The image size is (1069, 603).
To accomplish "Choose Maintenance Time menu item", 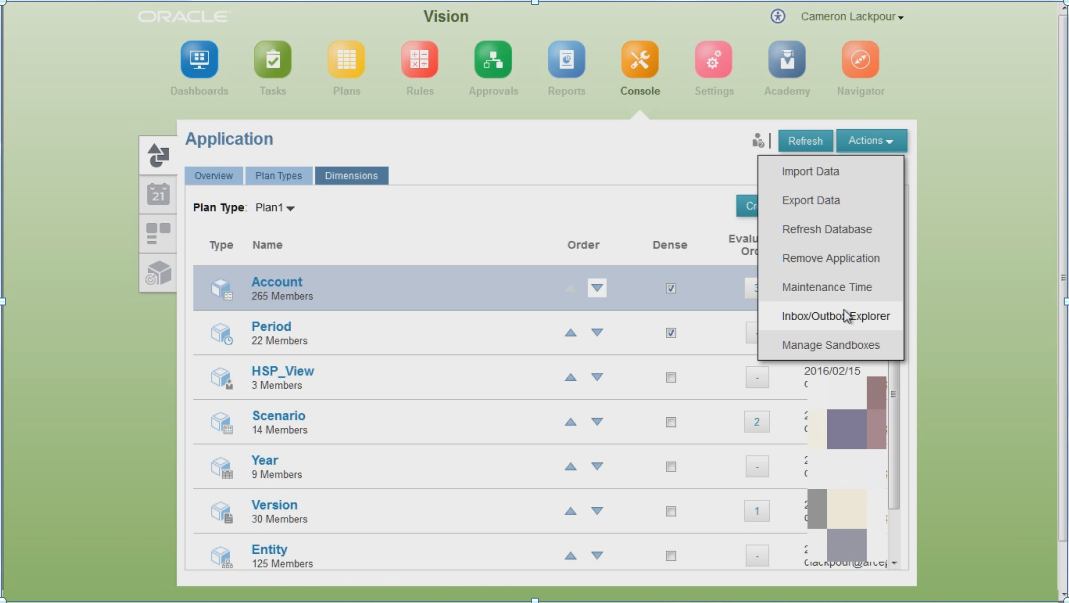I will 830,287.
